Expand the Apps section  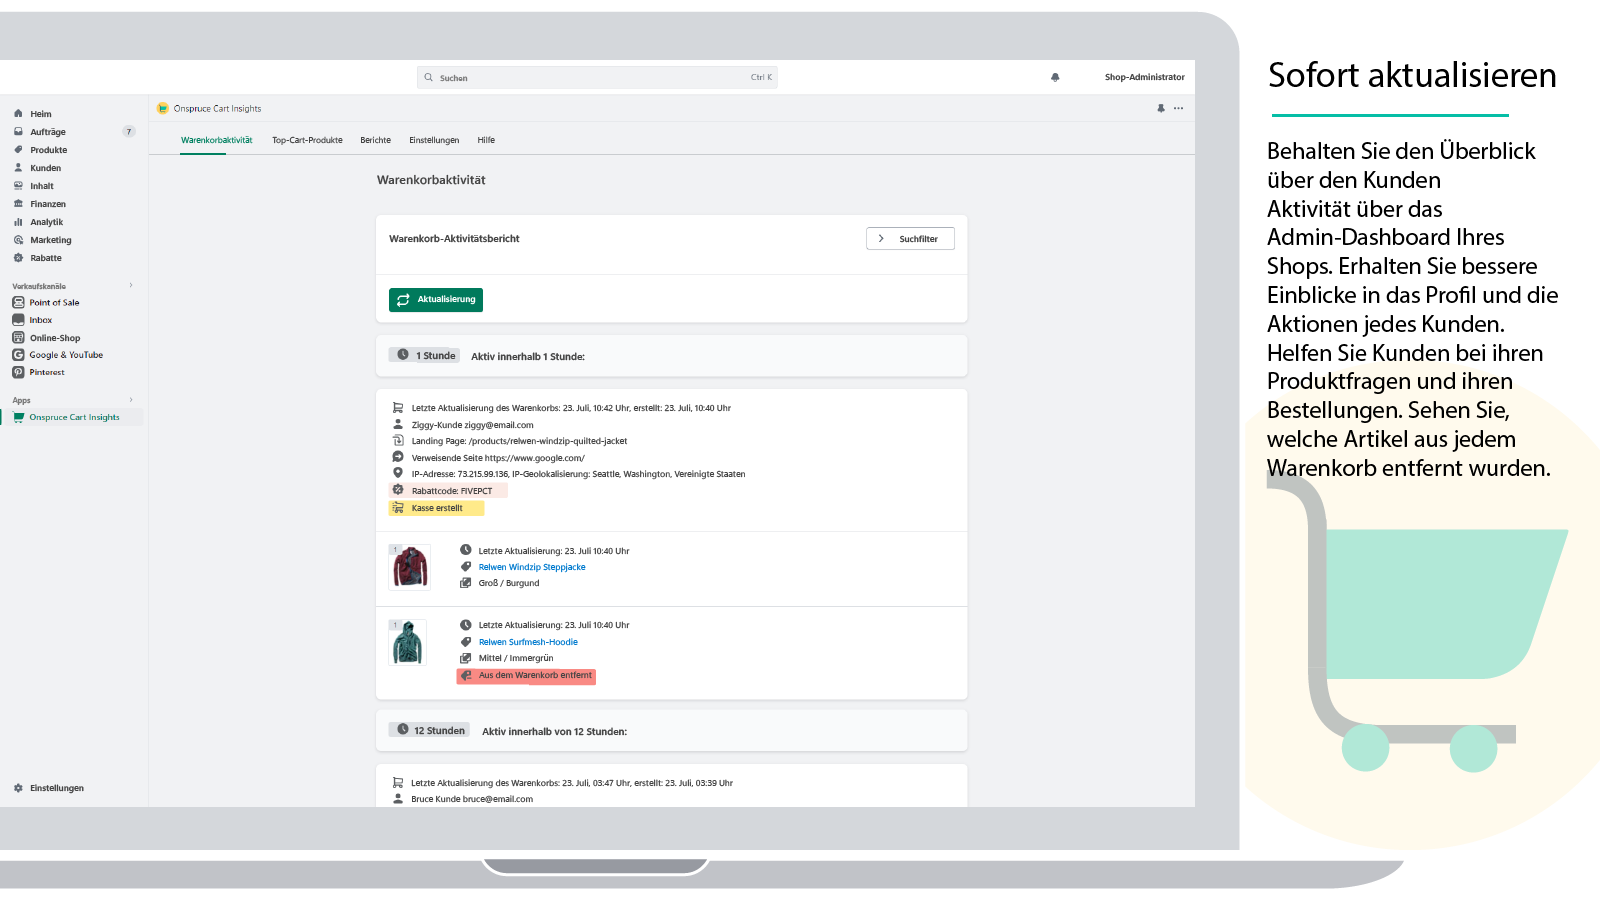[x=131, y=400]
